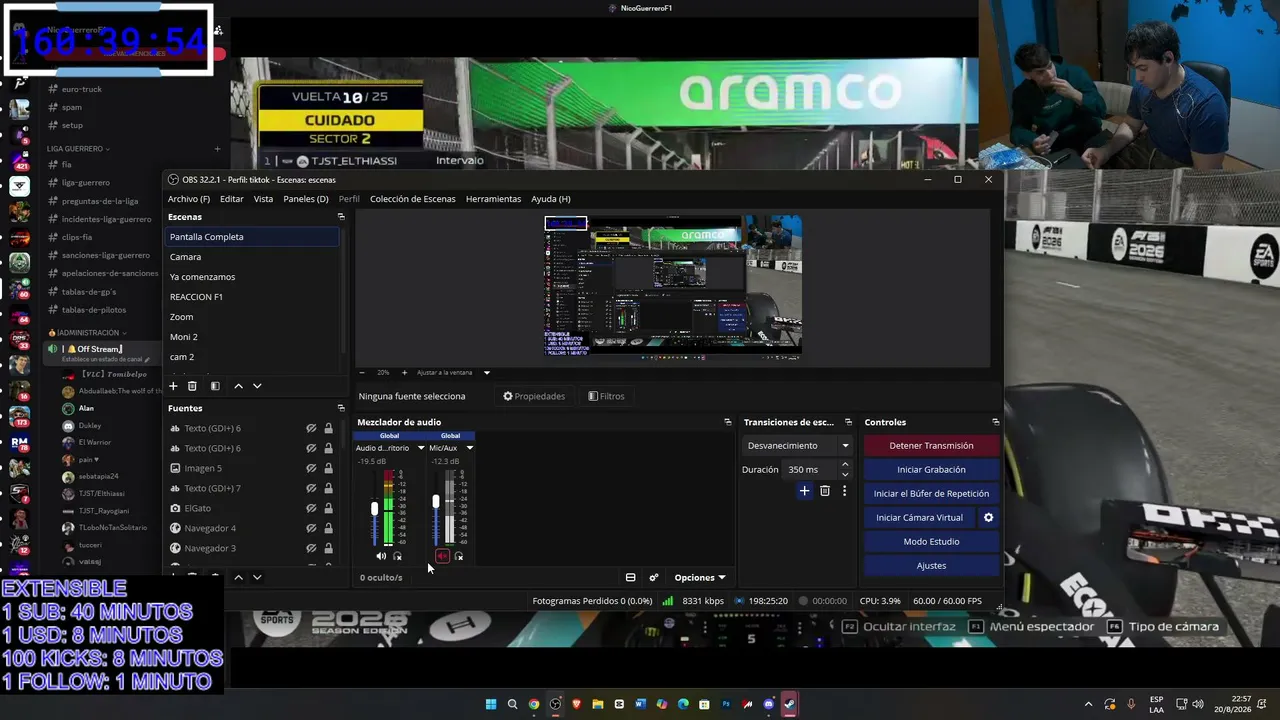Screen dimensions: 1280x720
Task: Toggle monitoring for desktop audio channel
Action: tap(398, 556)
